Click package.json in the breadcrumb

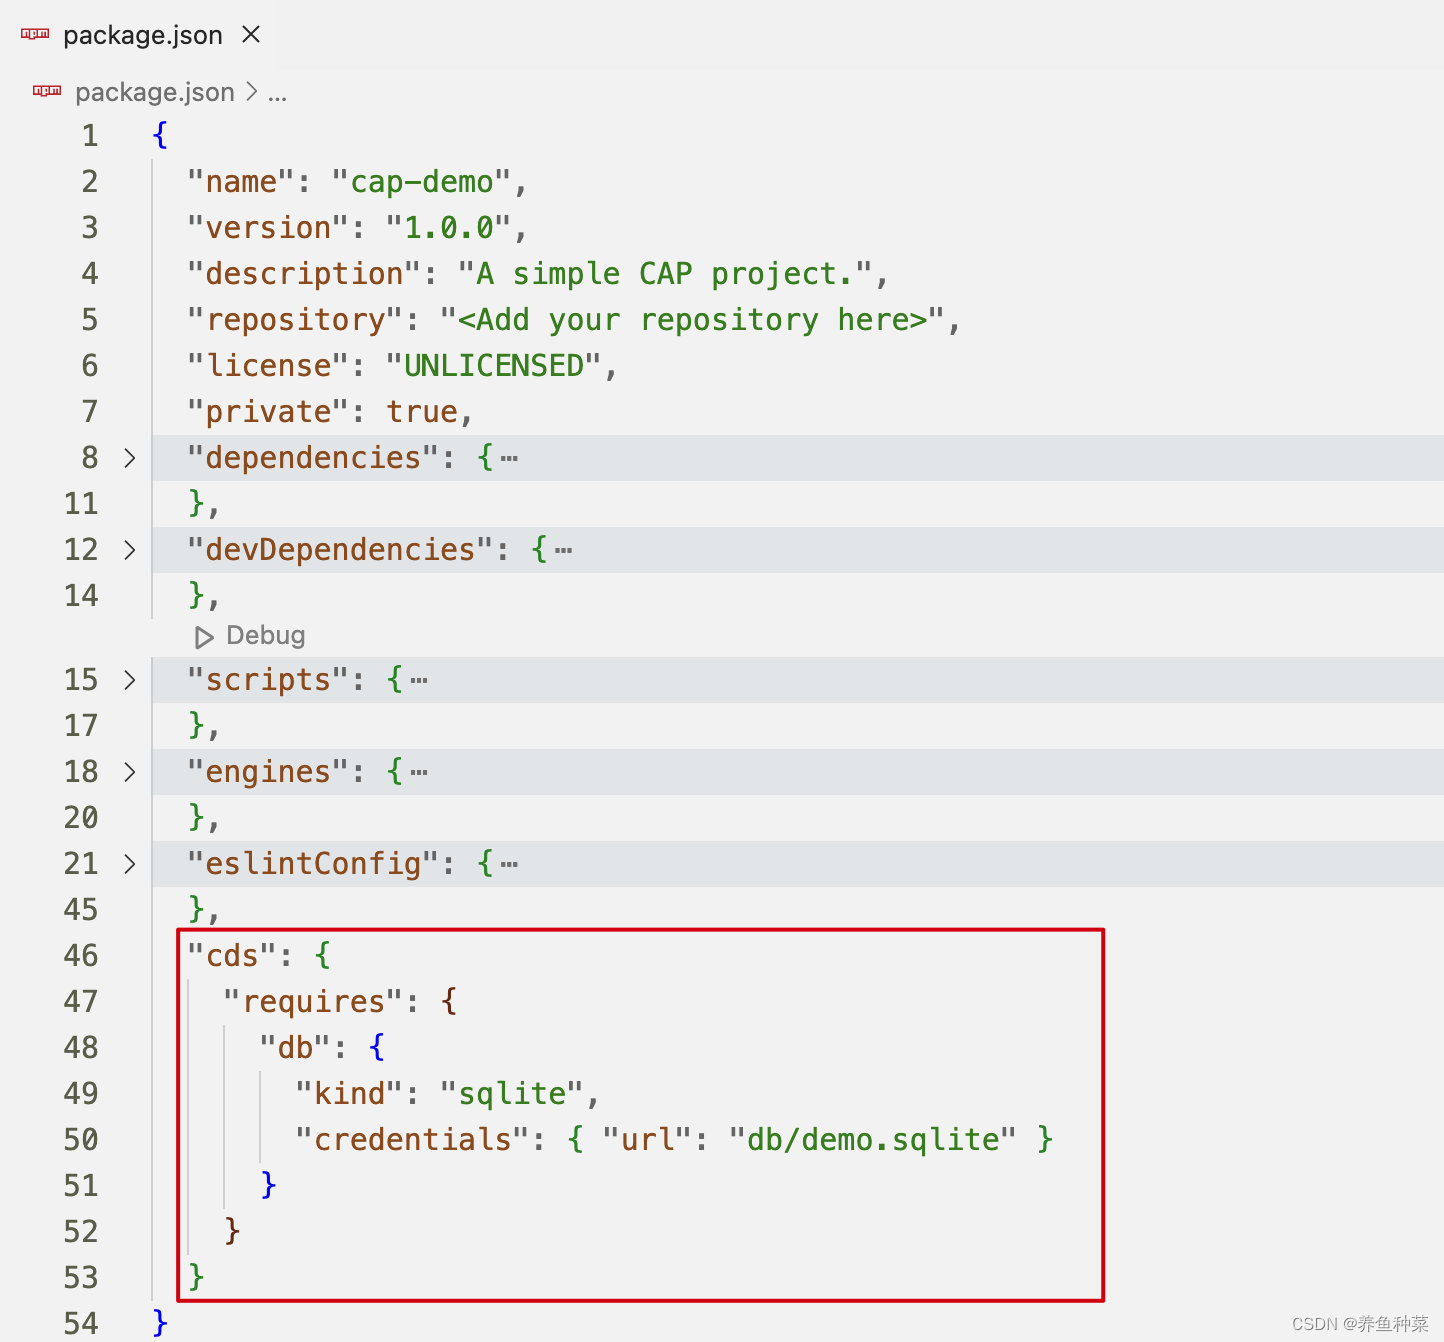pyautogui.click(x=155, y=92)
